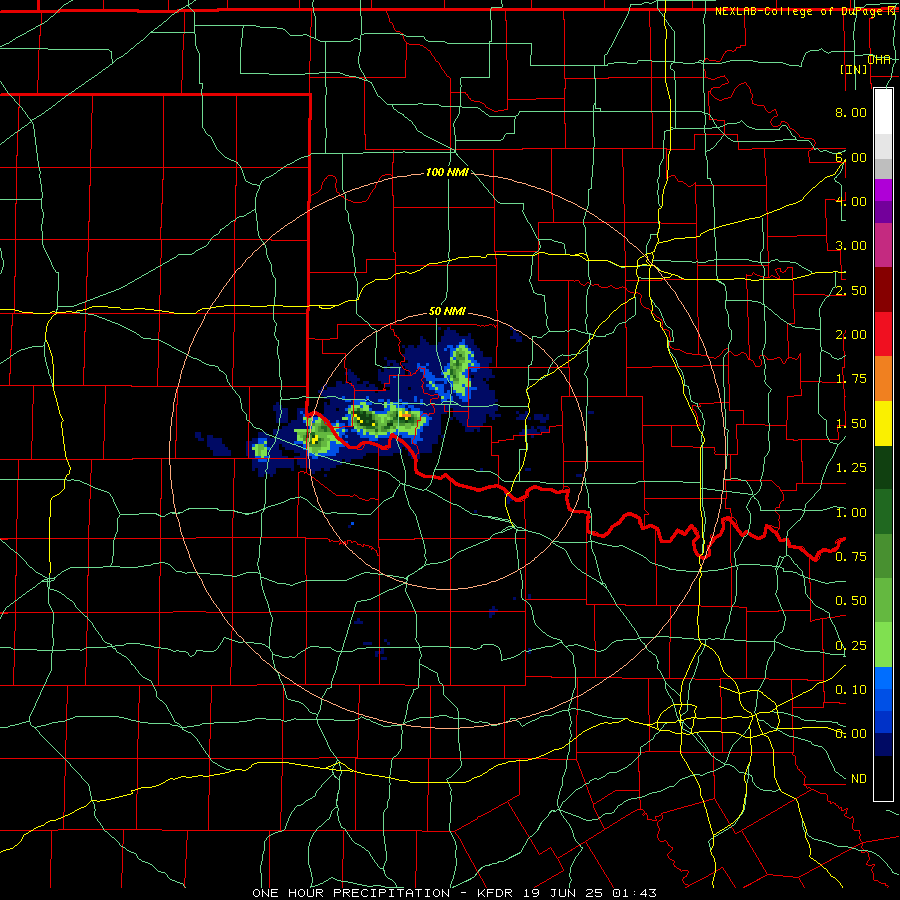Click the 100 NMI range ring label
This screenshot has width=900, height=900.
point(447,172)
